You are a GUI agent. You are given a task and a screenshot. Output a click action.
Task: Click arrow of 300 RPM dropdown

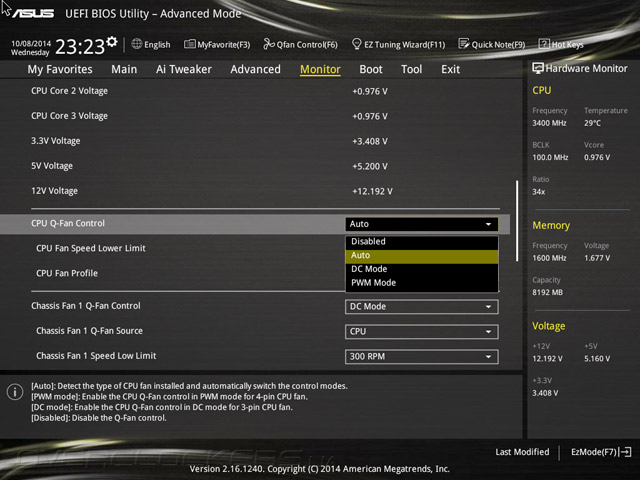[489, 357]
